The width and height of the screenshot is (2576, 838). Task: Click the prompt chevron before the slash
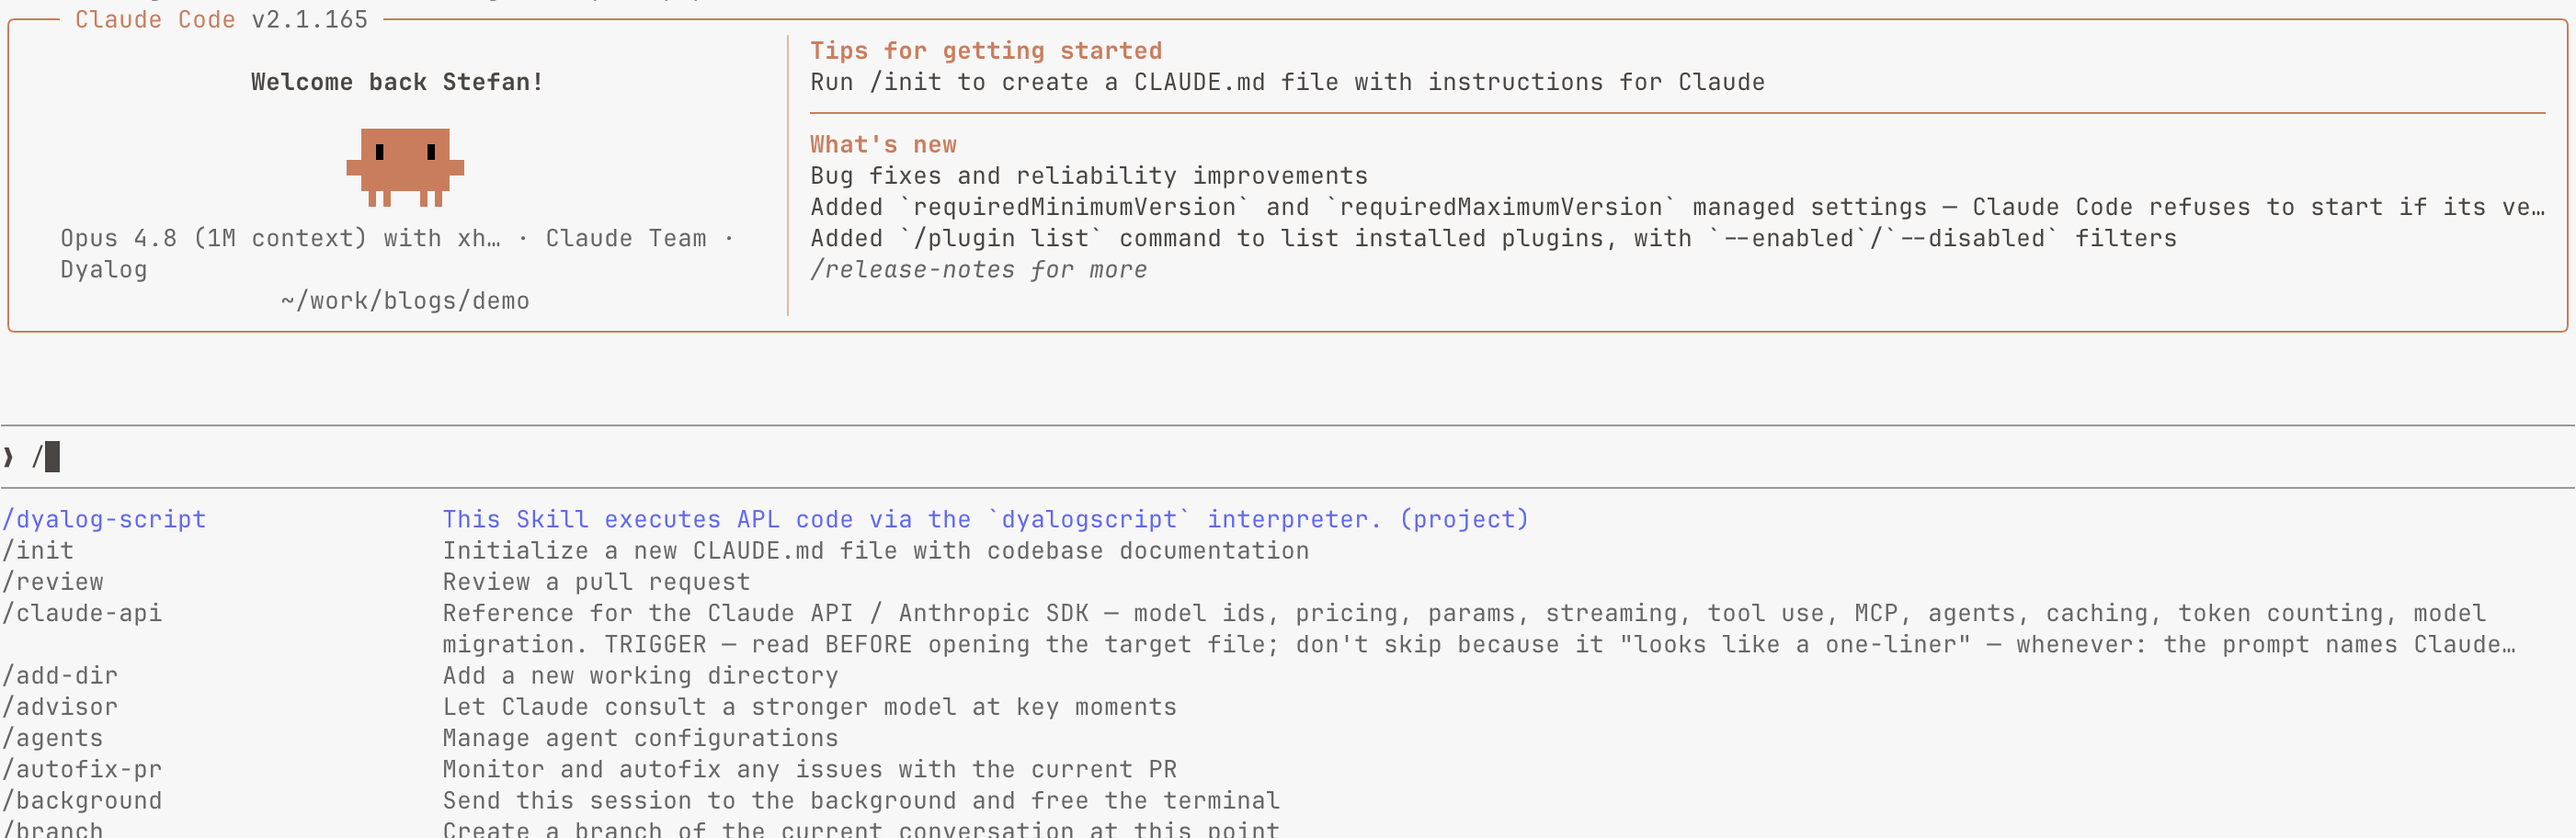[x=9, y=457]
